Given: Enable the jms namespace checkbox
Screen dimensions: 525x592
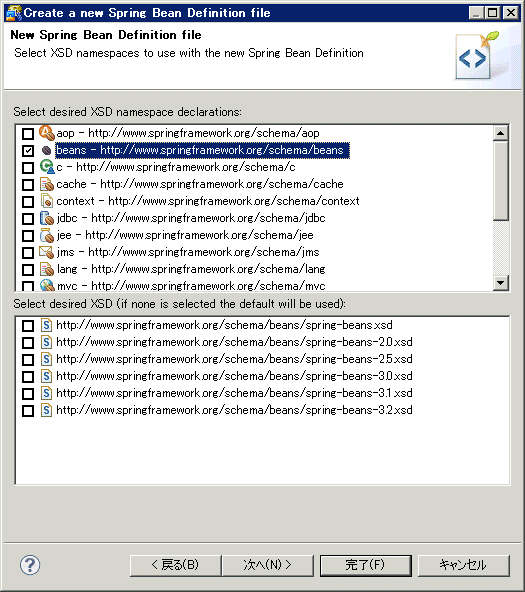Looking at the screenshot, I should point(28,253).
